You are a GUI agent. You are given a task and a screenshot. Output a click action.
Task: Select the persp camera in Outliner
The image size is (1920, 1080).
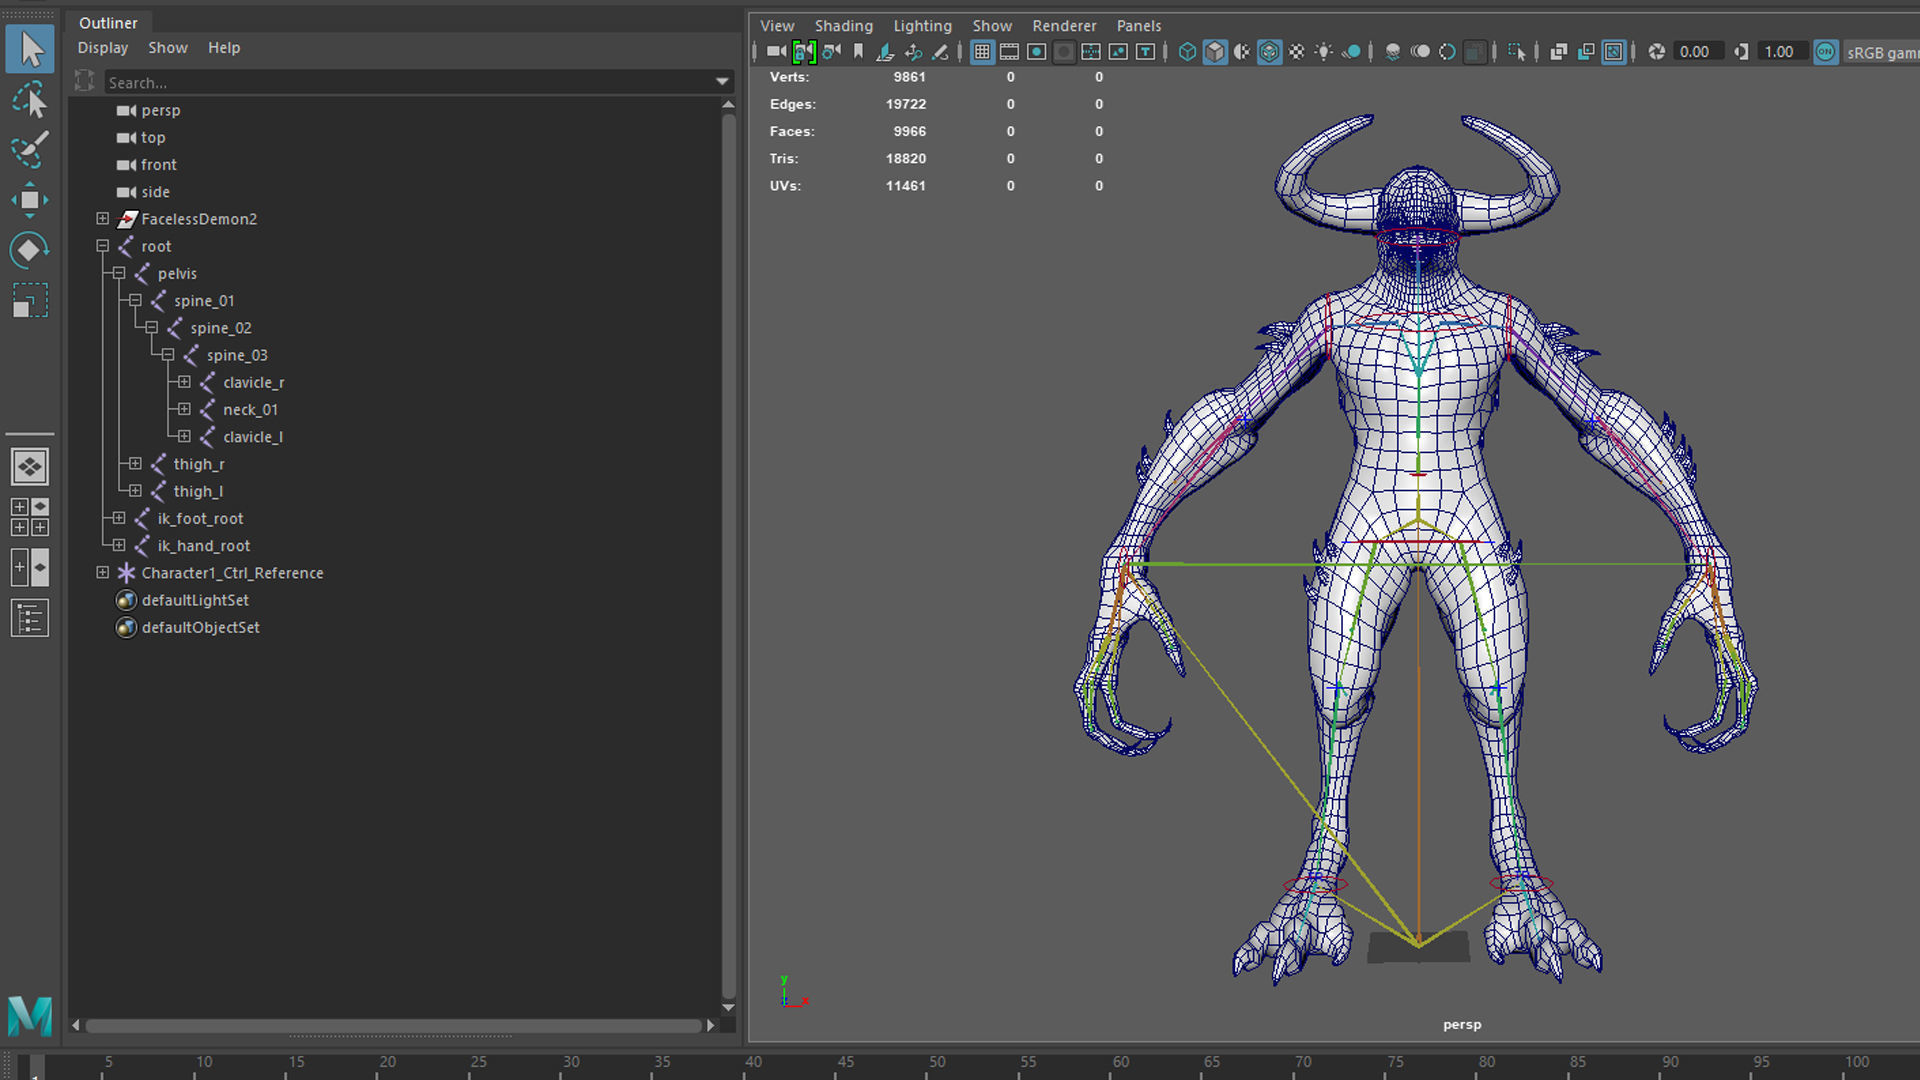coord(160,110)
